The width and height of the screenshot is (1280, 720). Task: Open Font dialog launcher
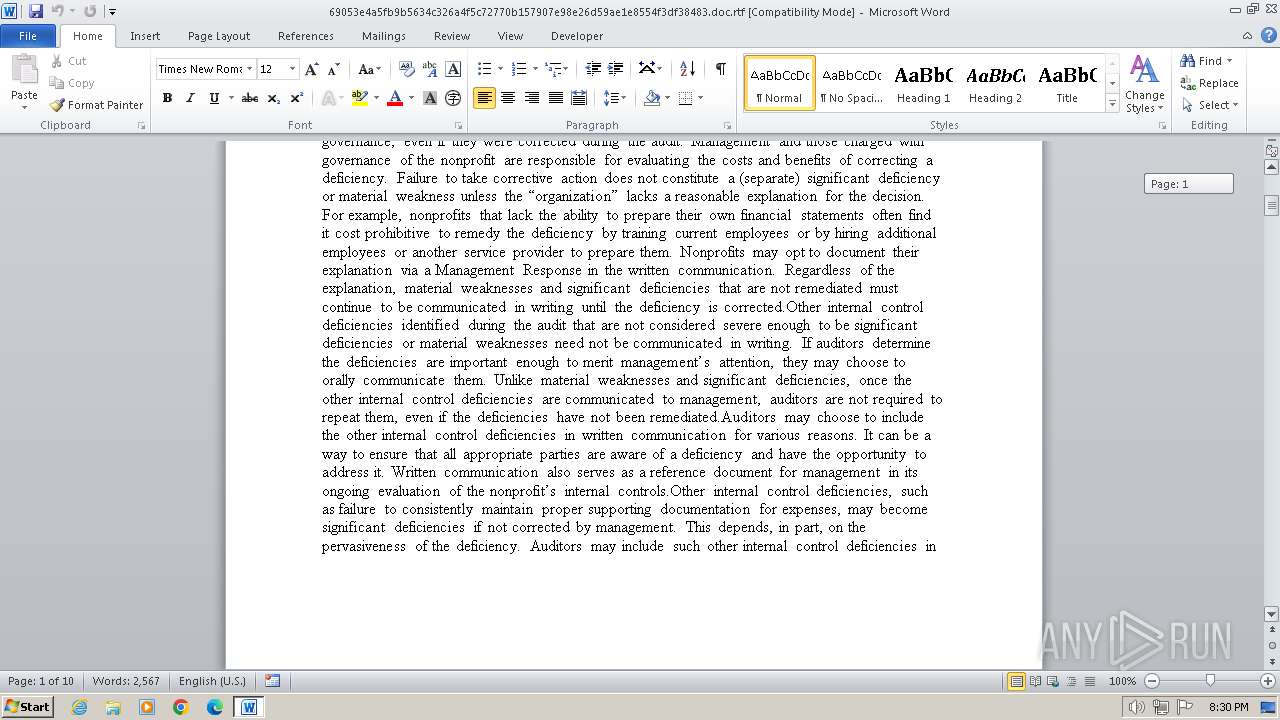[x=458, y=126]
